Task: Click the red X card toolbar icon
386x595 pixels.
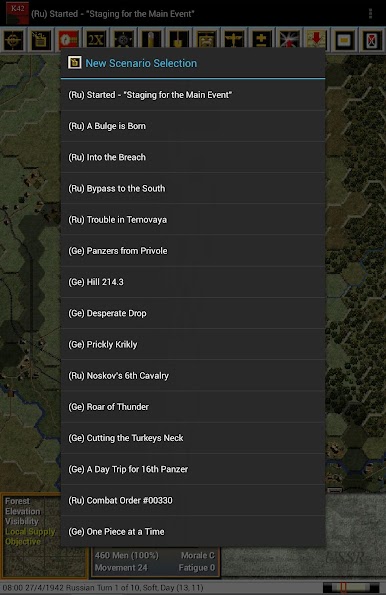Action: pyautogui.click(x=371, y=40)
